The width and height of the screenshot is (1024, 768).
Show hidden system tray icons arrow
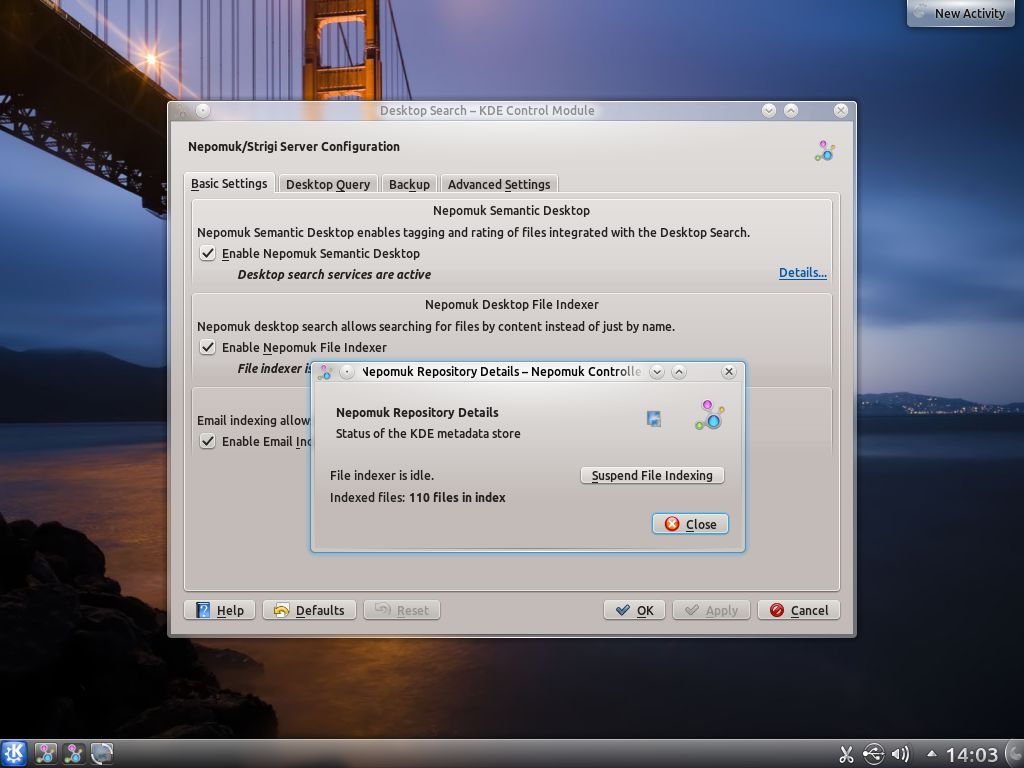tap(931, 753)
